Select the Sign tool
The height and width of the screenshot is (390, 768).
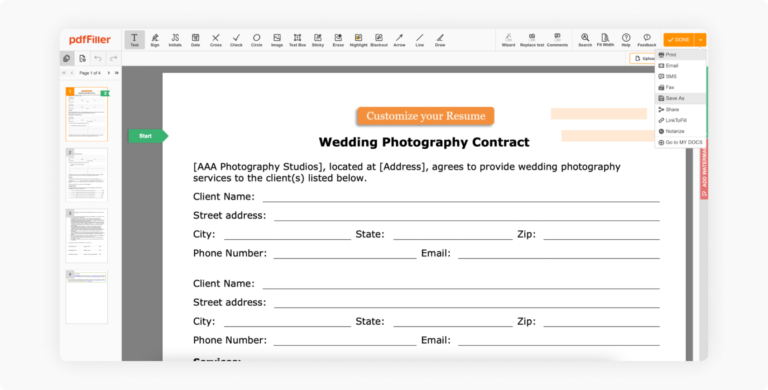(x=155, y=40)
